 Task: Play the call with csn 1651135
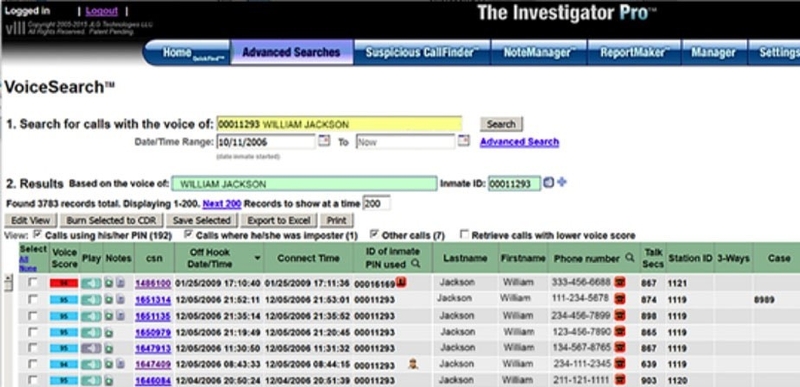click(x=91, y=316)
